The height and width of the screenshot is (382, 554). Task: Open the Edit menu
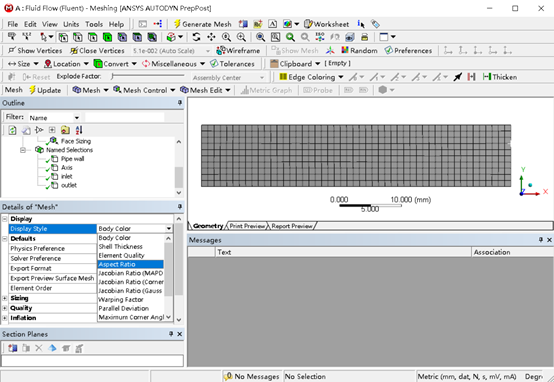tap(30, 24)
